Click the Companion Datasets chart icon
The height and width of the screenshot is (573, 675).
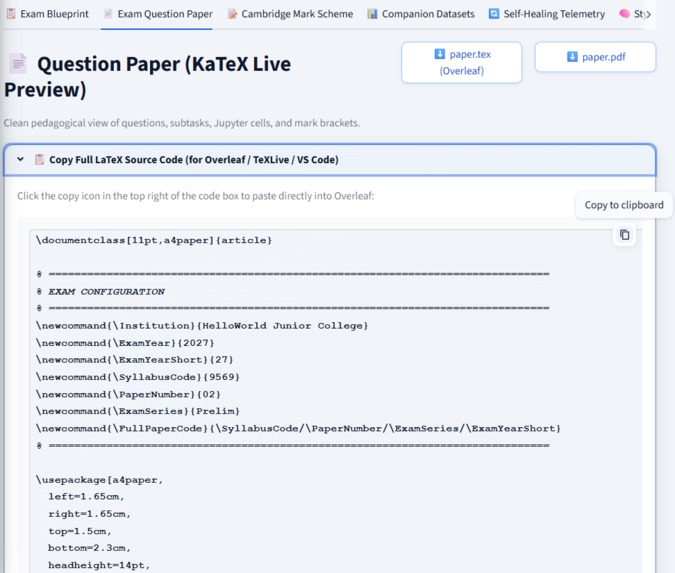(372, 14)
